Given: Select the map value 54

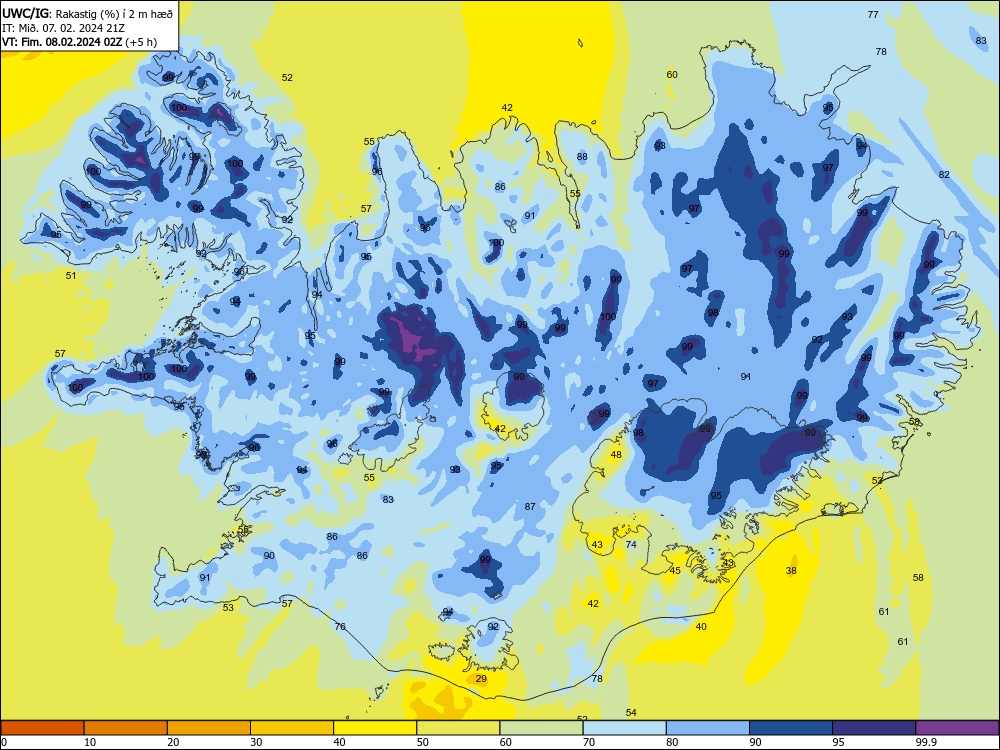Looking at the screenshot, I should coord(631,712).
